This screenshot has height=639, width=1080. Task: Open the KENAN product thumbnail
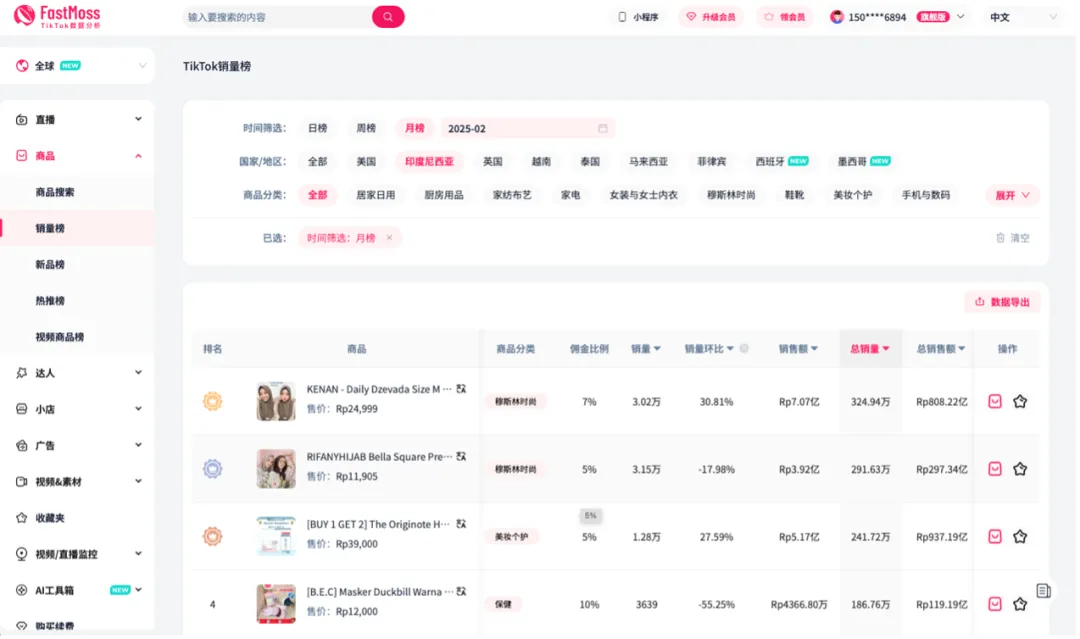(276, 401)
